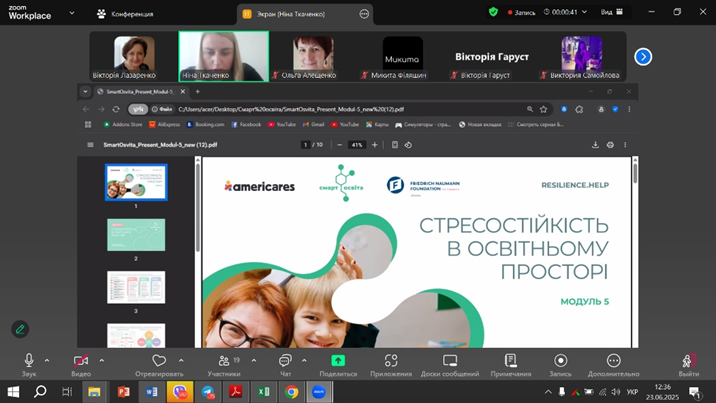Select Вікторія Лазаренко video tile
Image resolution: width=716 pixels, height=403 pixels.
click(134, 57)
